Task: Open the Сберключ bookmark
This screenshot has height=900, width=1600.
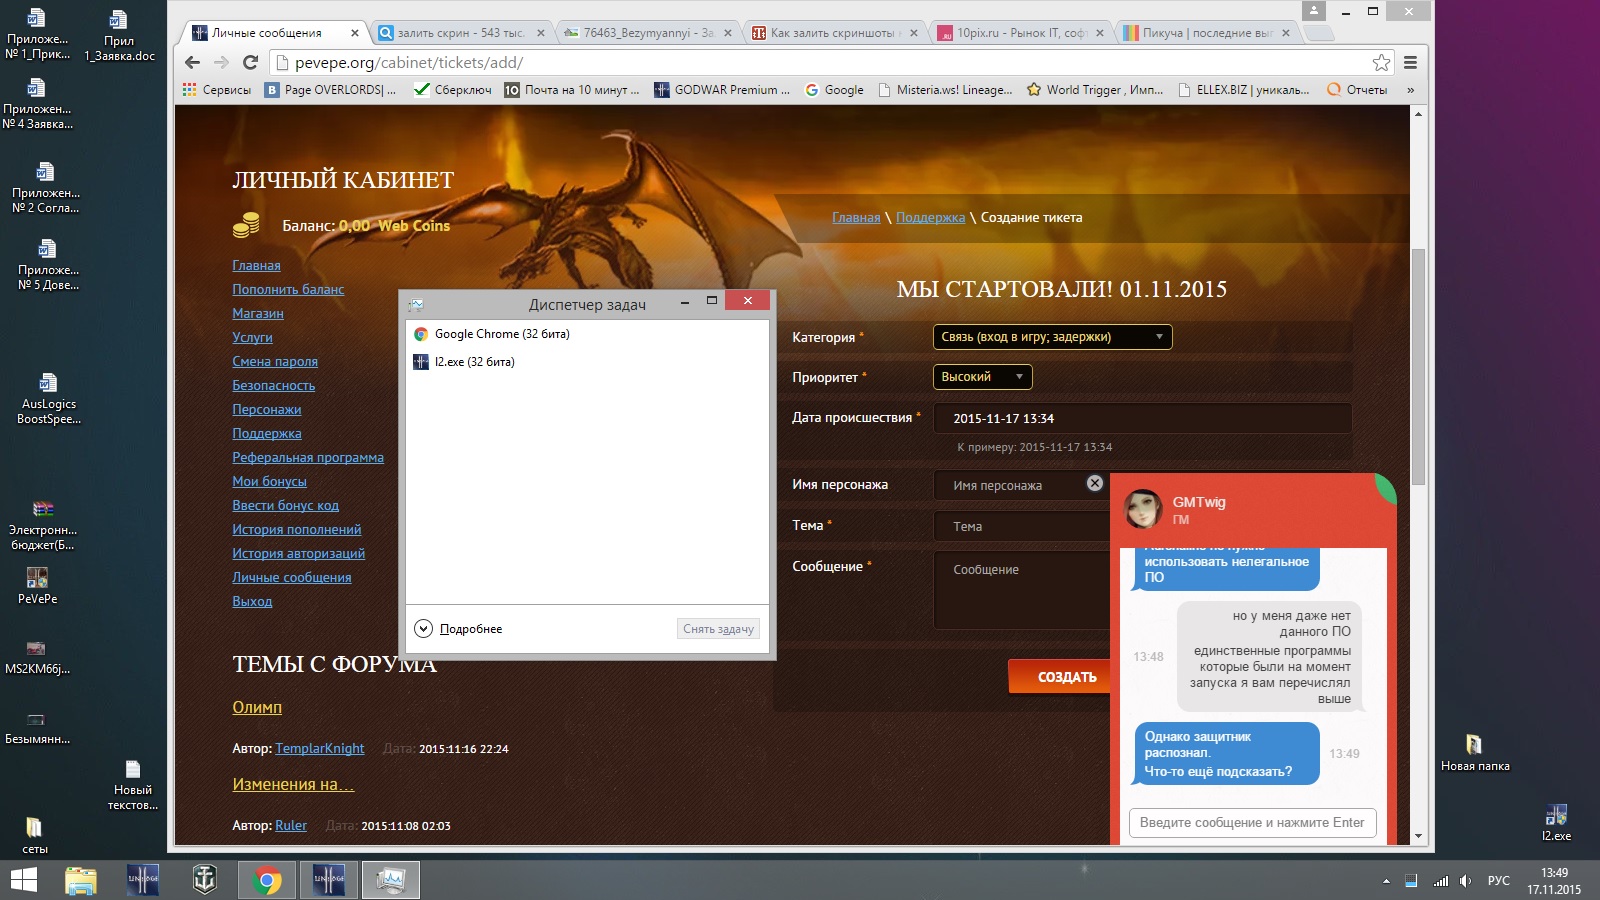Action: point(453,89)
